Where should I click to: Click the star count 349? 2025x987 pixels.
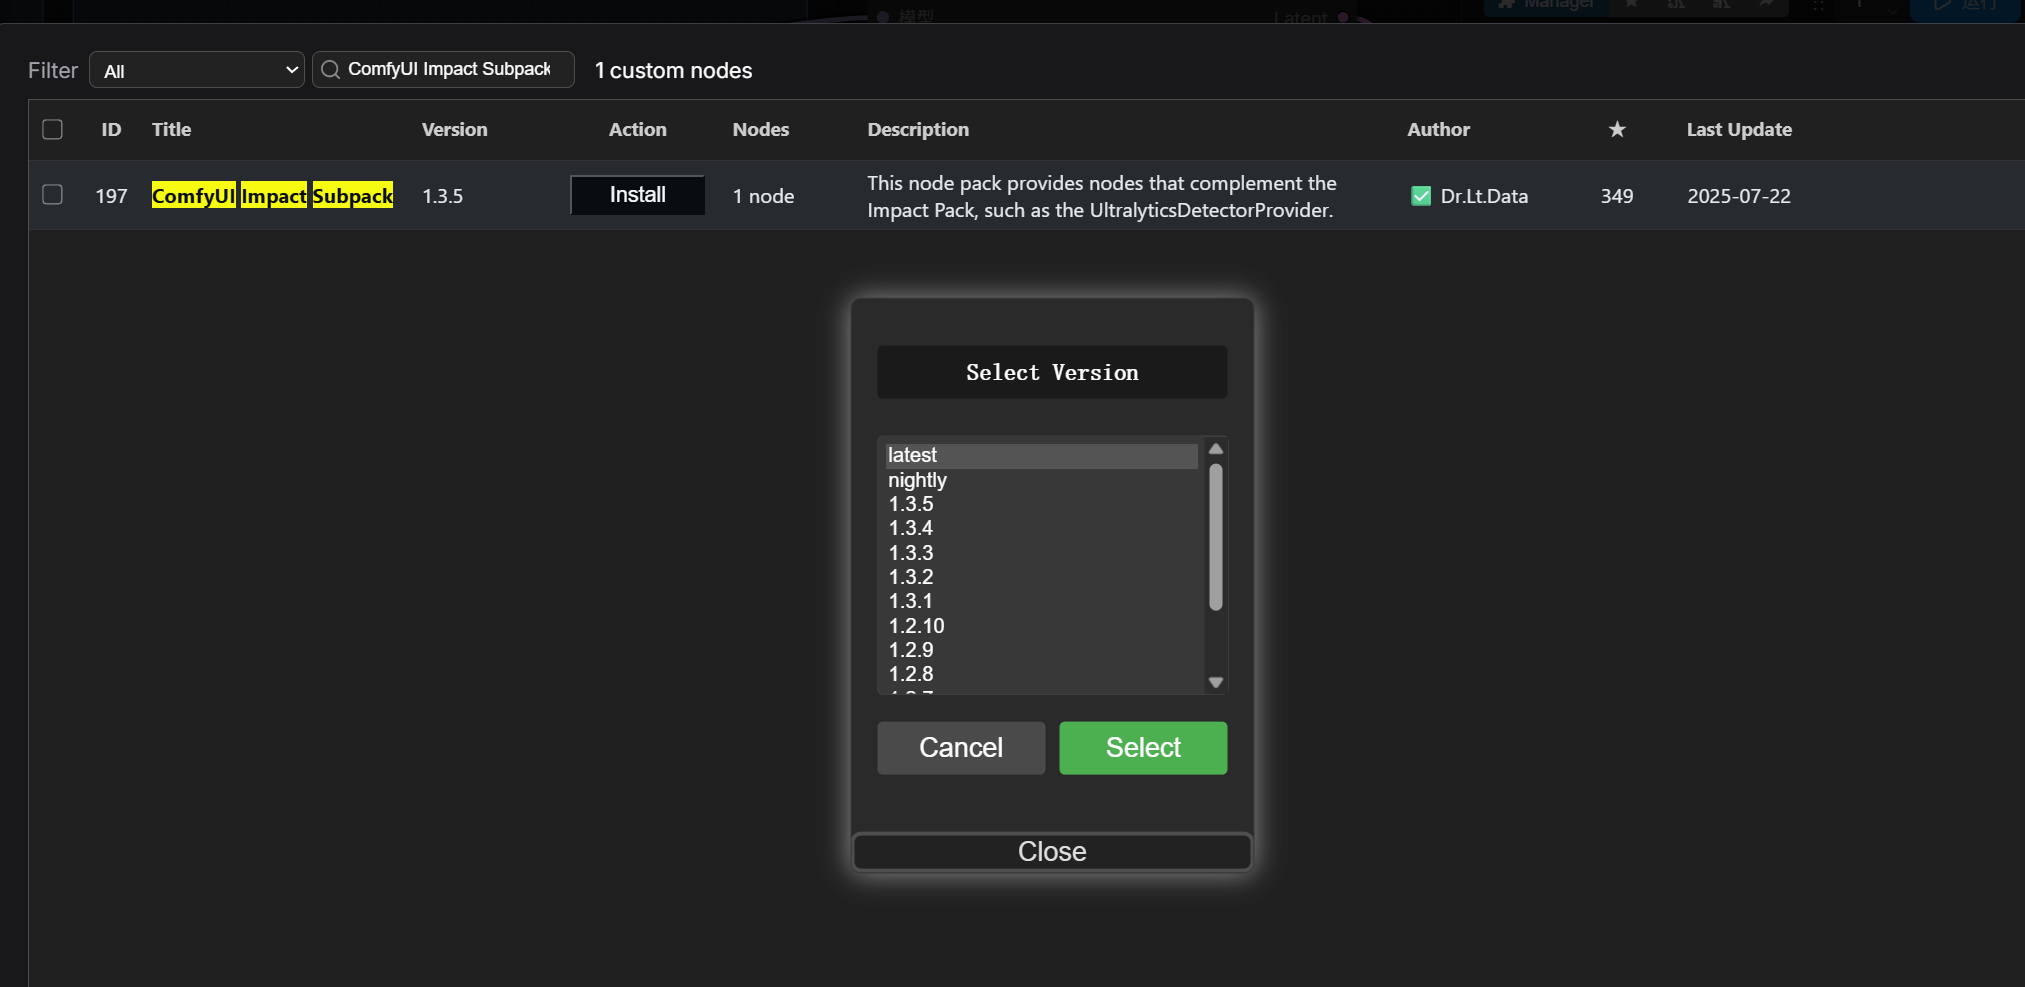1617,196
